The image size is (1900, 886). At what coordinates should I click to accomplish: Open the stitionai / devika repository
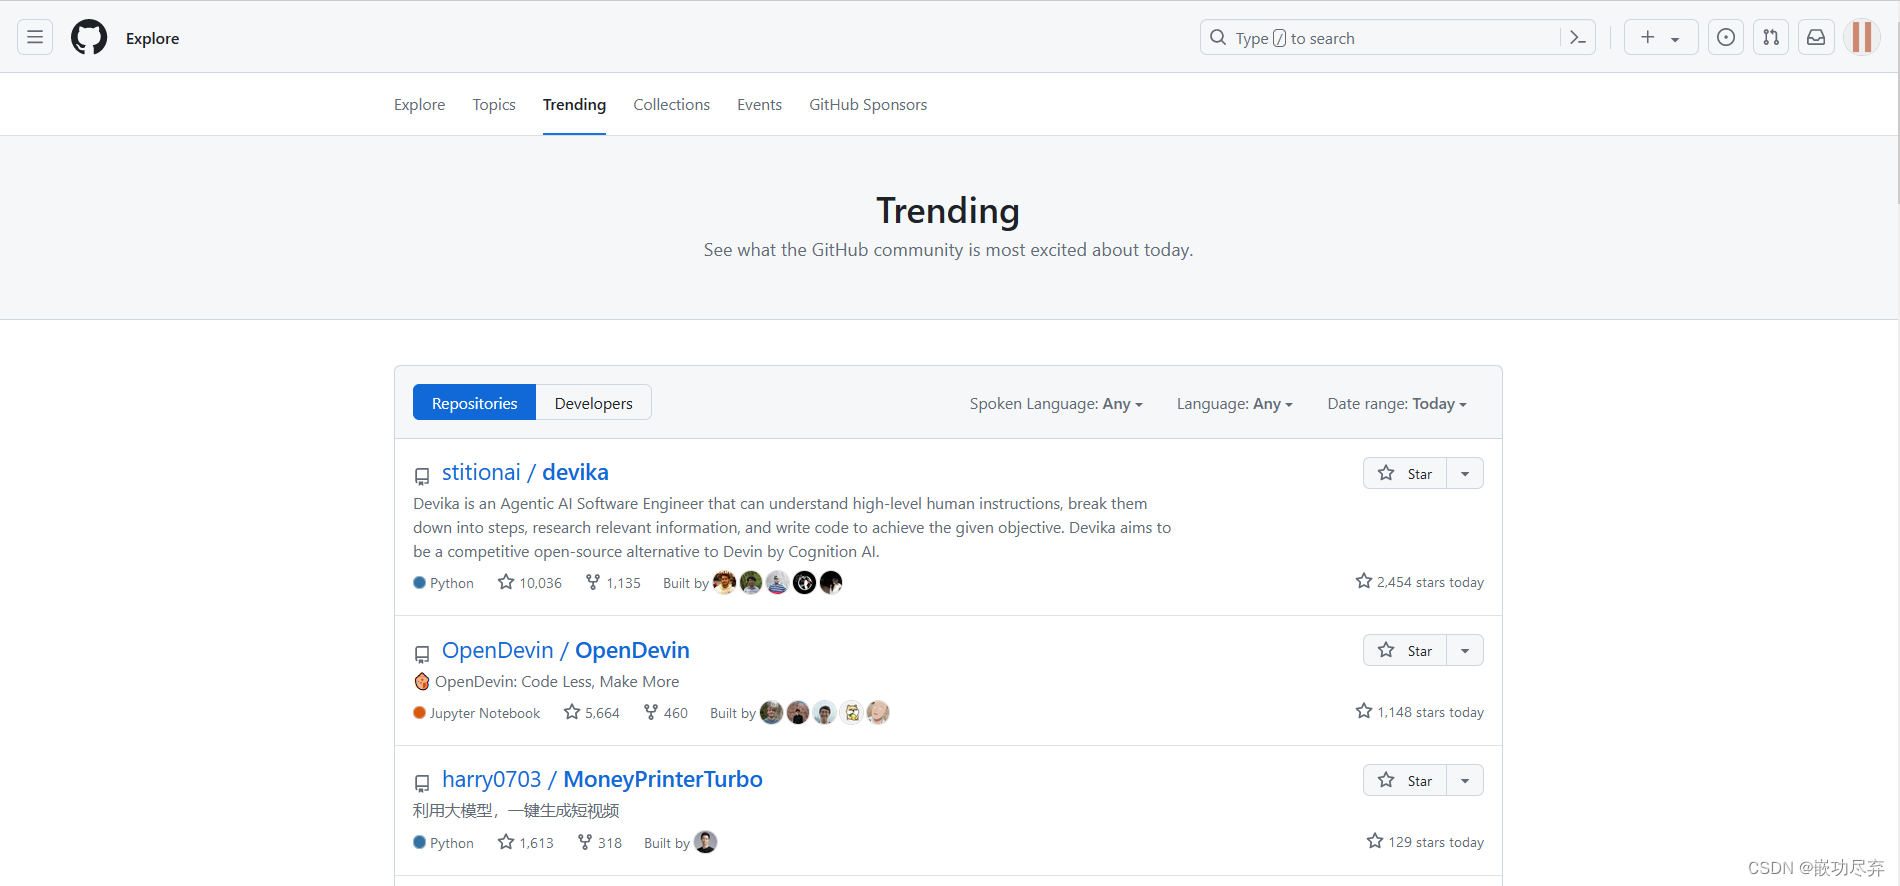(525, 472)
